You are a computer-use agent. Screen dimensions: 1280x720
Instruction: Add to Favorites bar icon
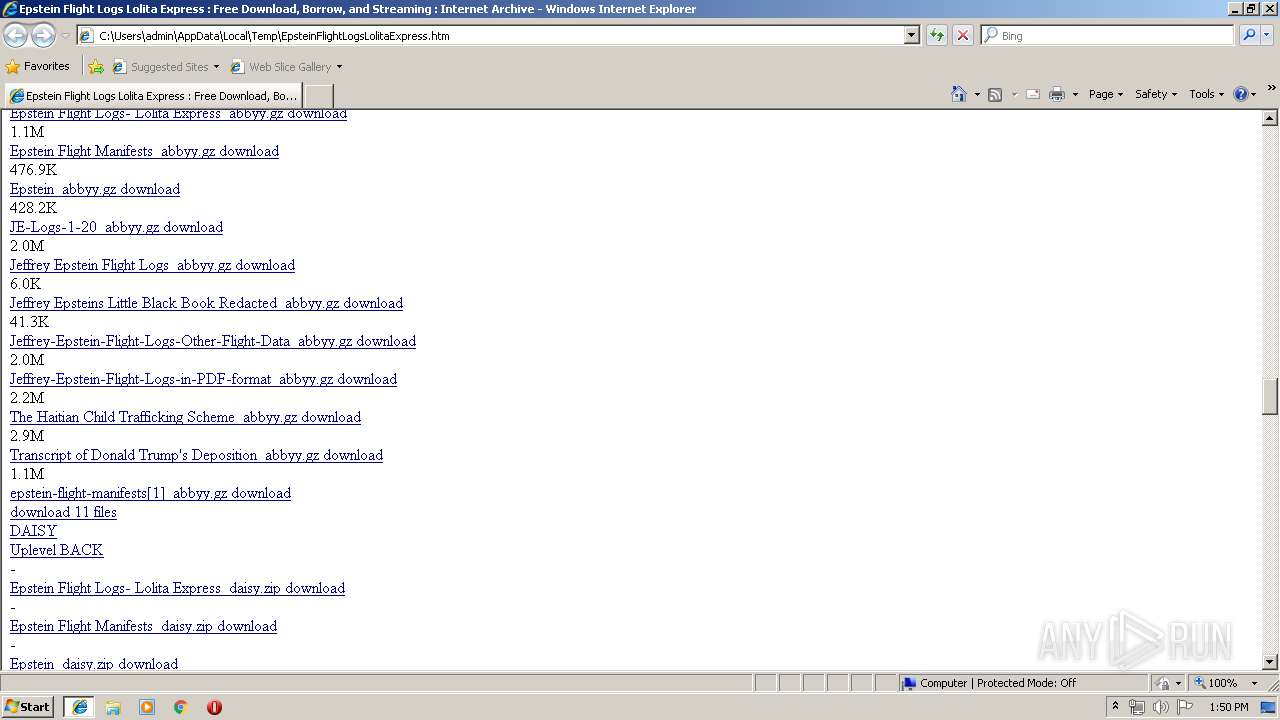tap(96, 67)
